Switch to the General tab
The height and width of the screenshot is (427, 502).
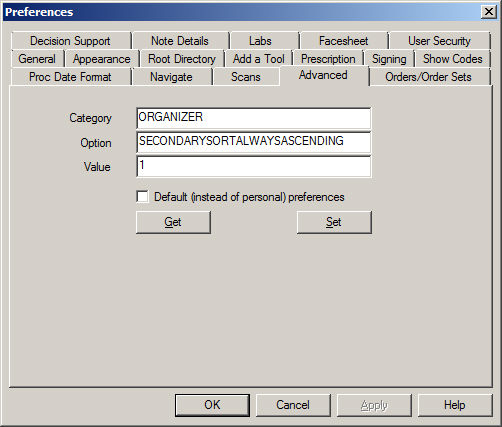coord(37,59)
